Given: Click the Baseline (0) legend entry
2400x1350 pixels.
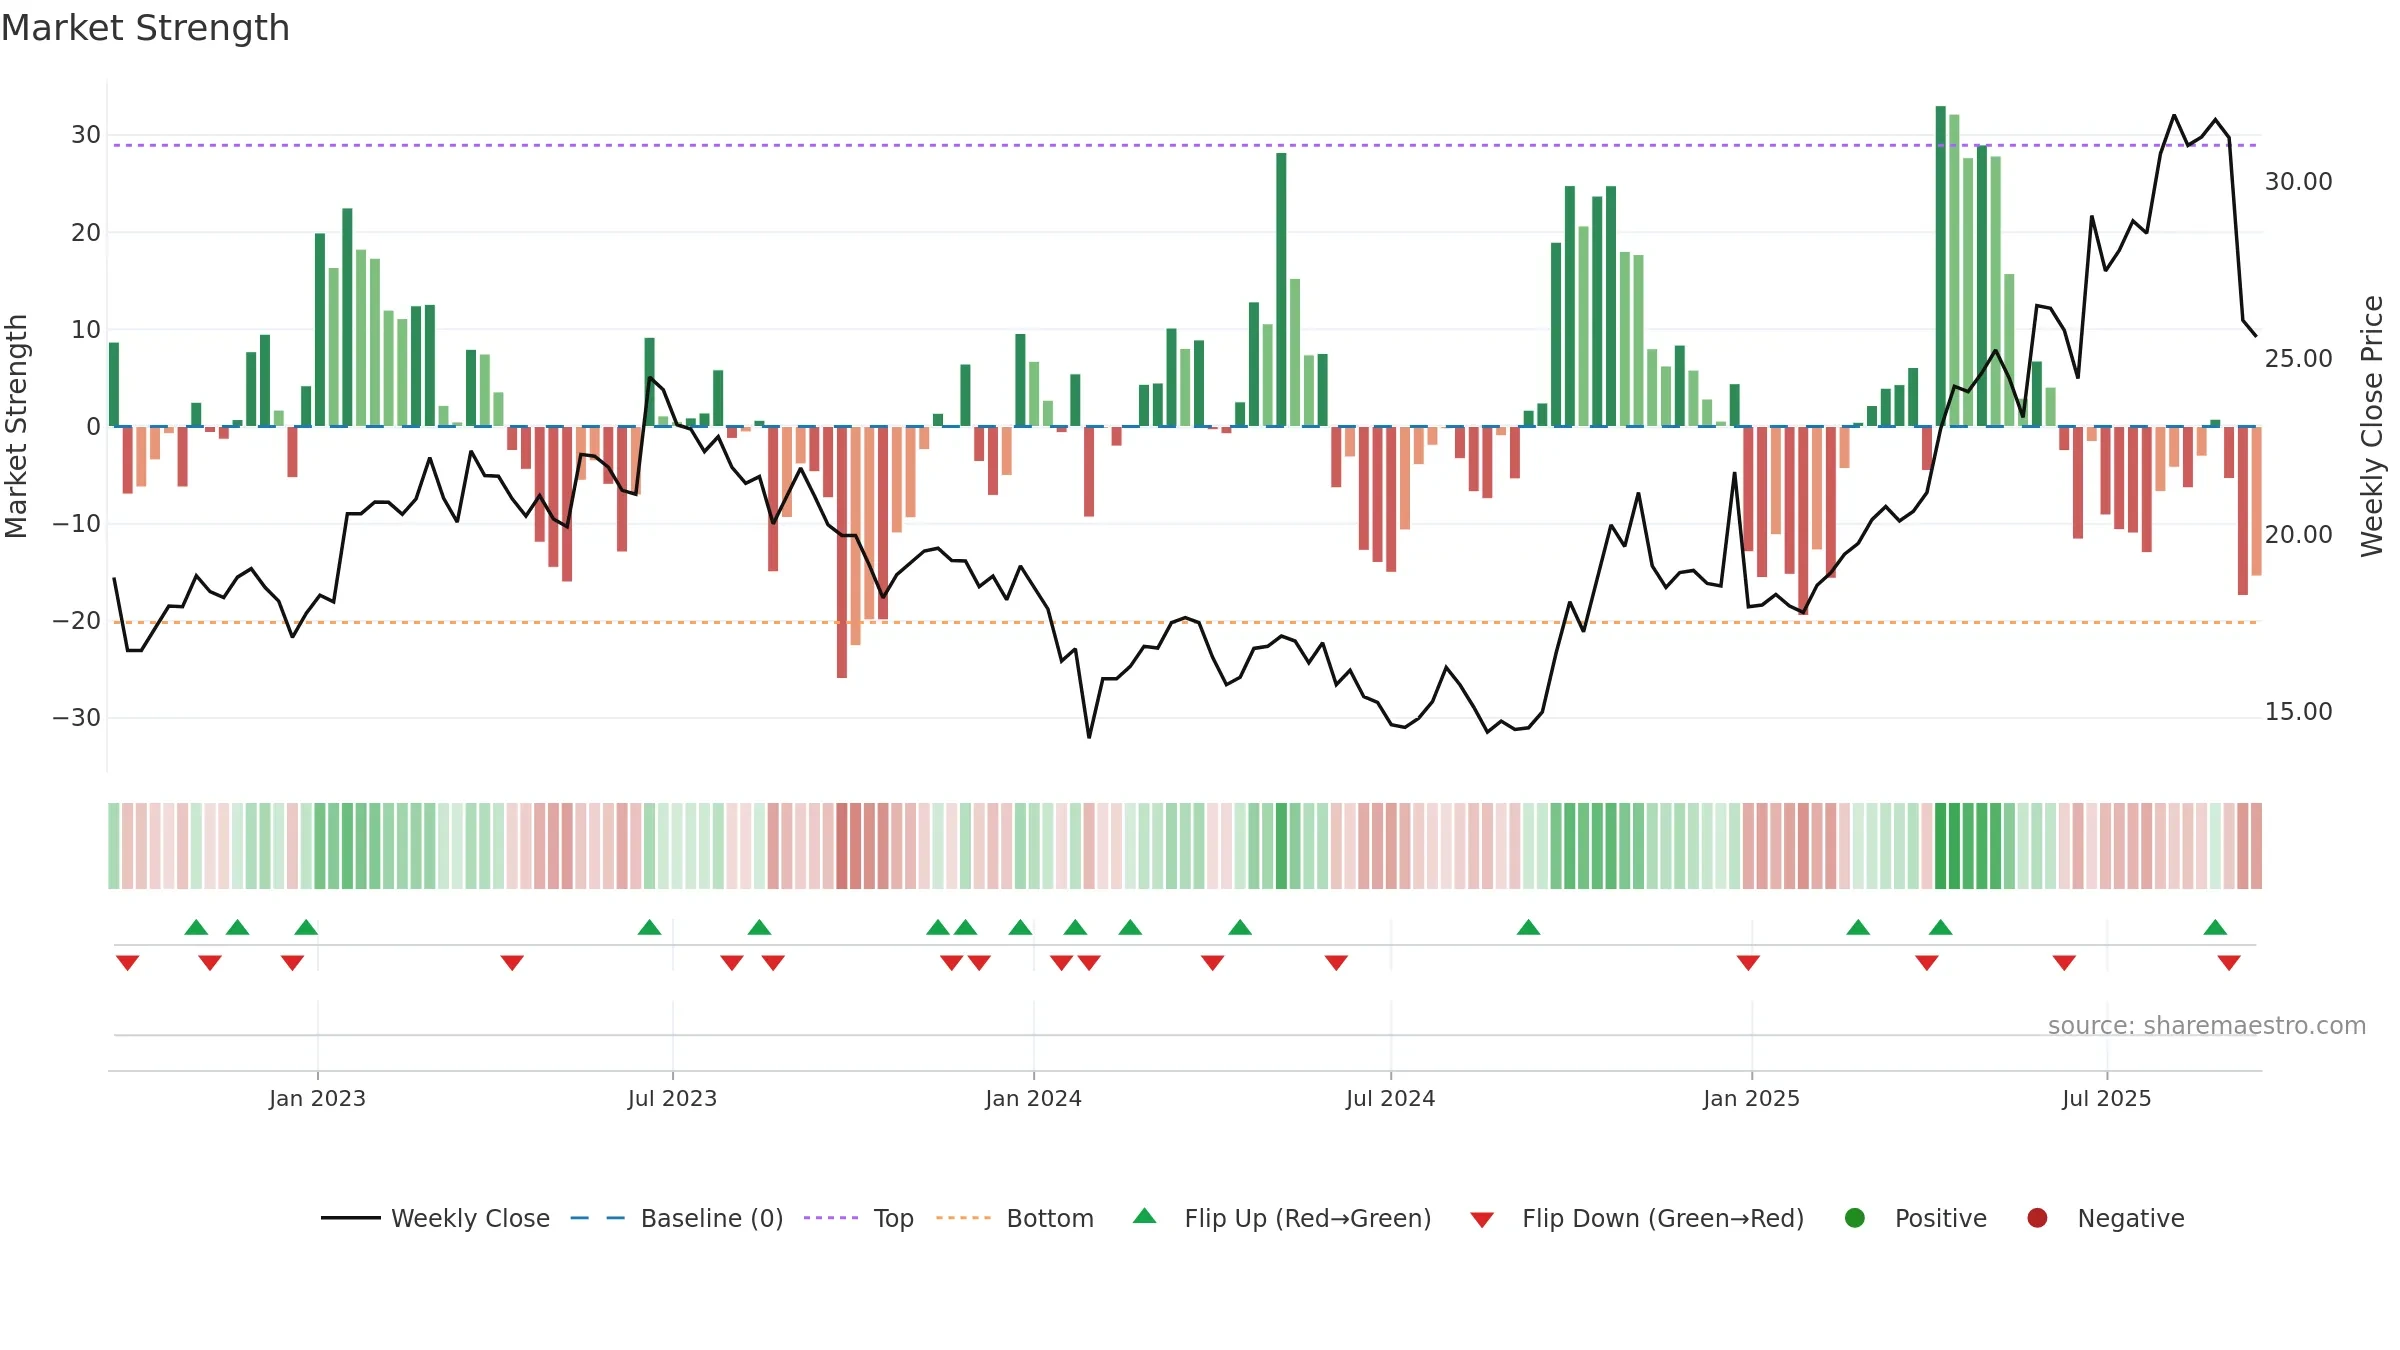Looking at the screenshot, I should 677,1218.
